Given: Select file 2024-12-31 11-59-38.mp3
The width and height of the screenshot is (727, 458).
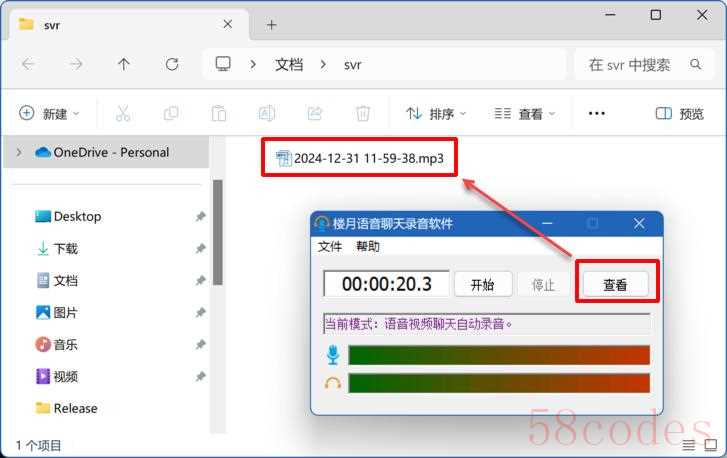Looking at the screenshot, I should (360, 158).
